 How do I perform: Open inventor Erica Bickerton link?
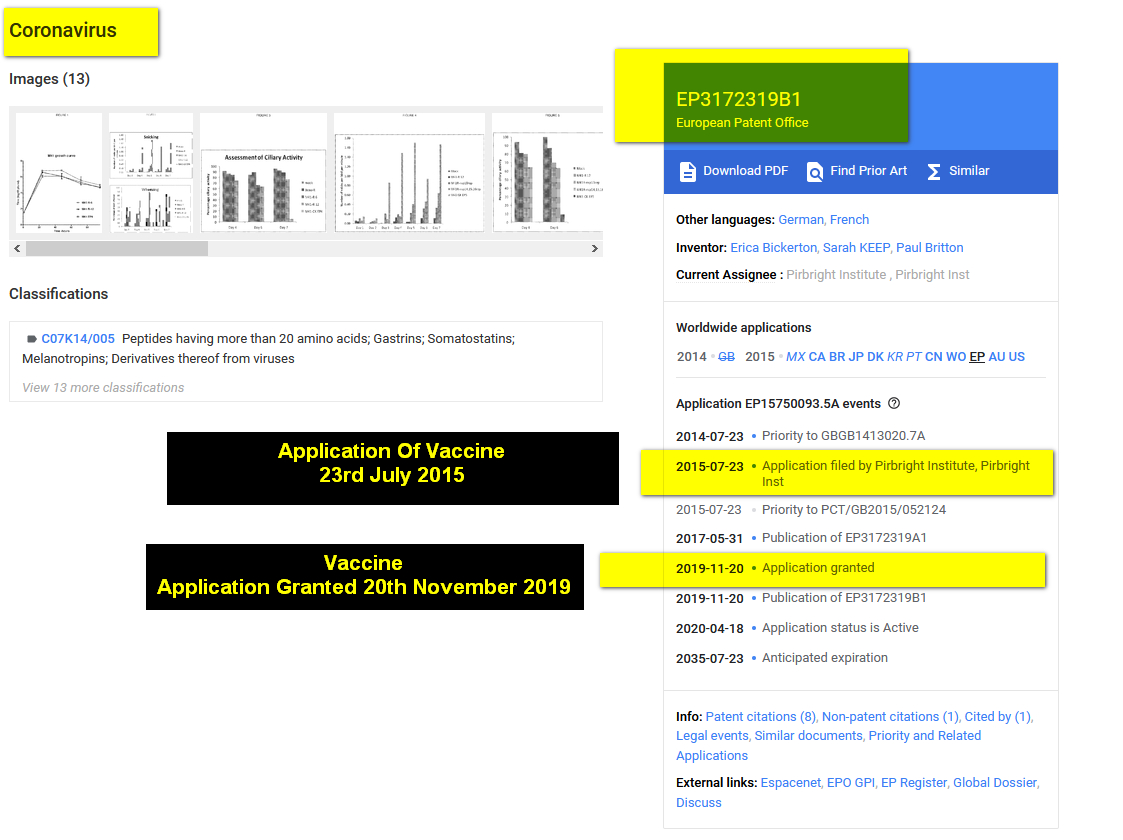pos(773,248)
